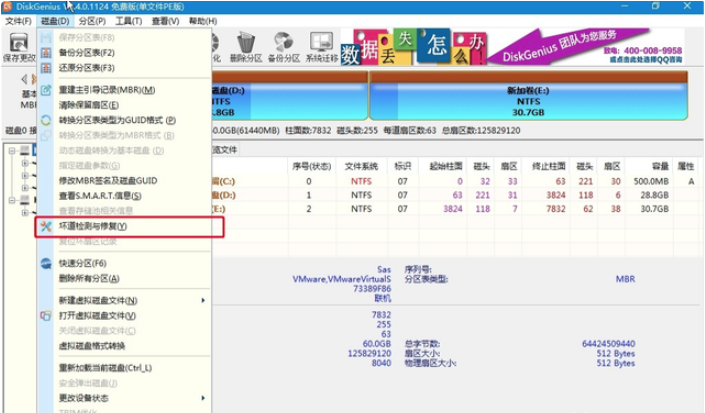Expand the 更改设备状态 submenu arrow

[203, 398]
